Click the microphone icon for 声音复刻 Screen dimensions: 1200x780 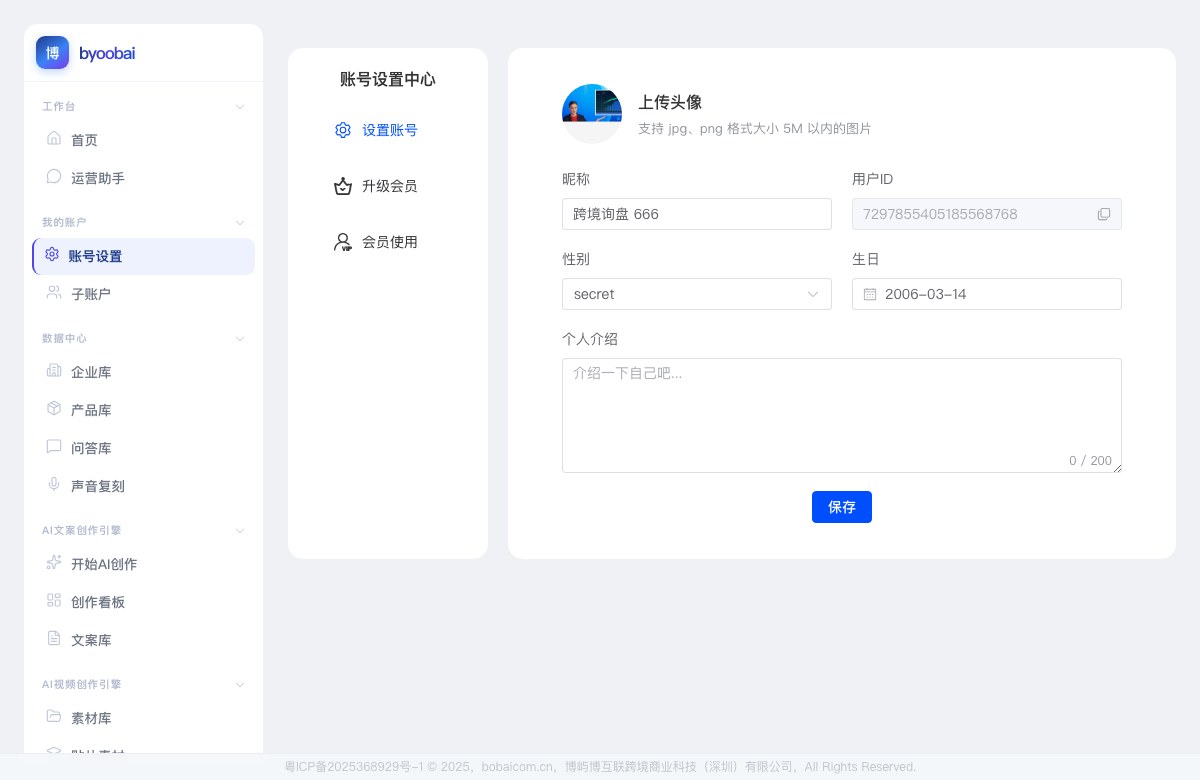click(54, 485)
